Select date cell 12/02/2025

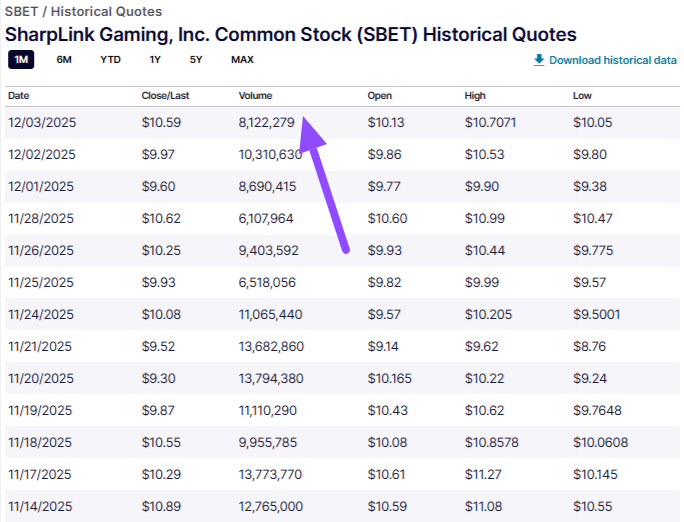pos(42,154)
